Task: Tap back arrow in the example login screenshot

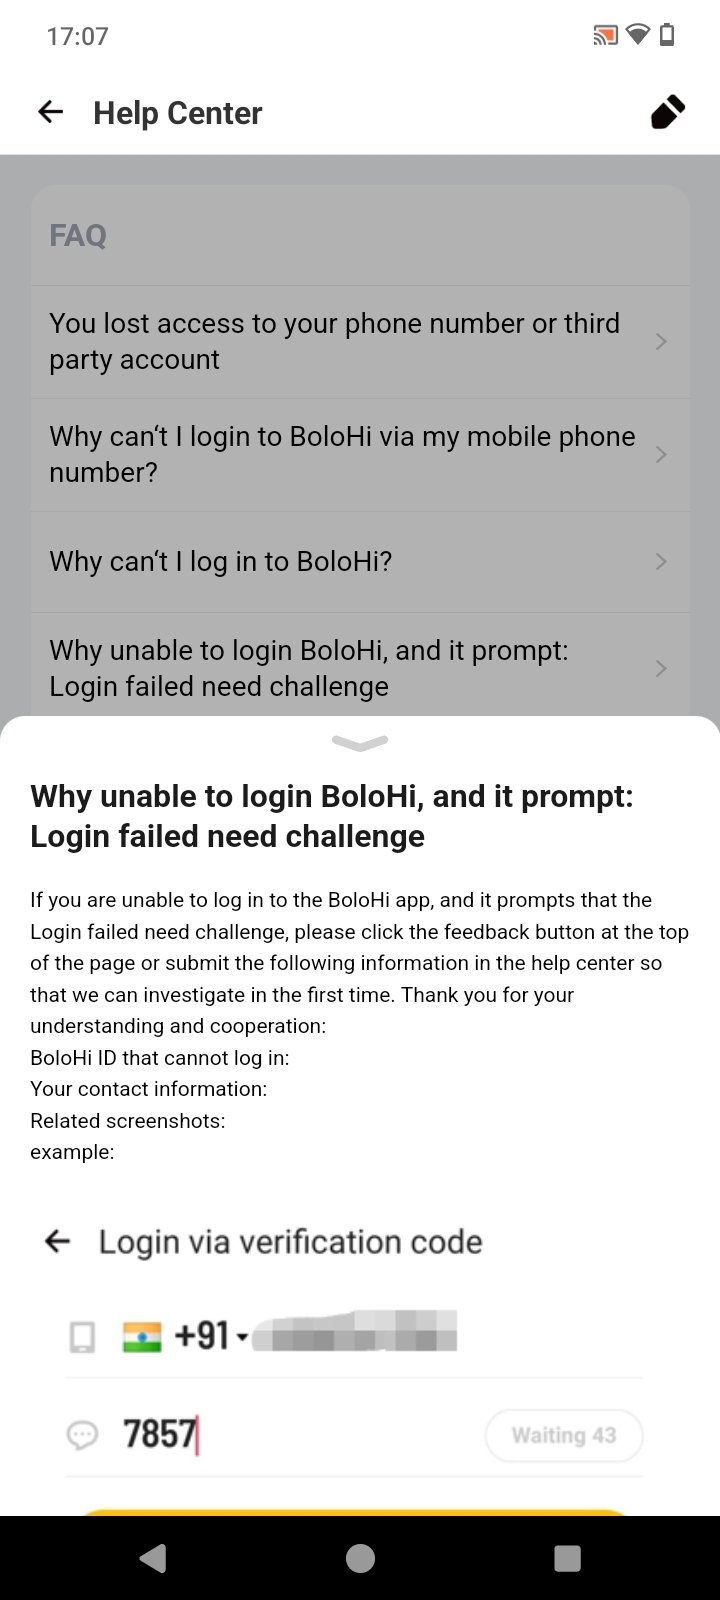Action: (58, 1242)
